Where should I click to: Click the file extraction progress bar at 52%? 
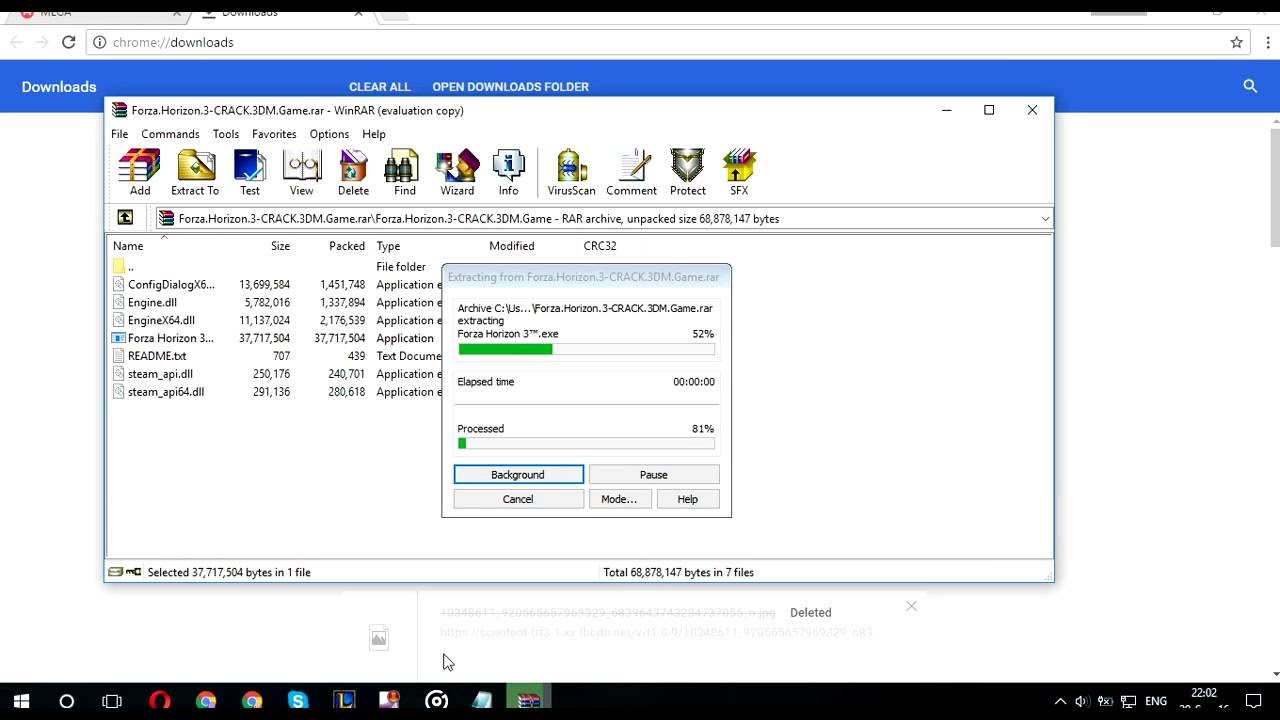[x=586, y=349]
